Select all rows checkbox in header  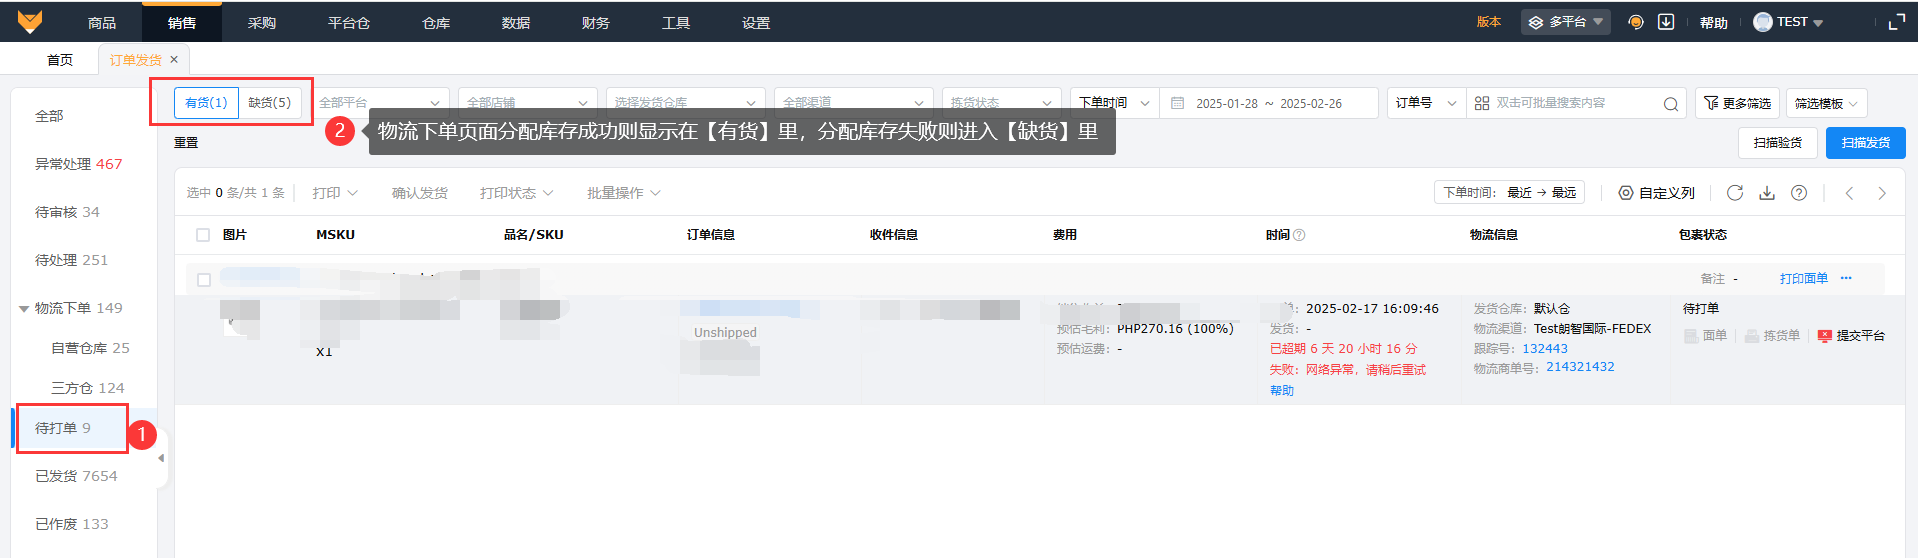coord(203,235)
